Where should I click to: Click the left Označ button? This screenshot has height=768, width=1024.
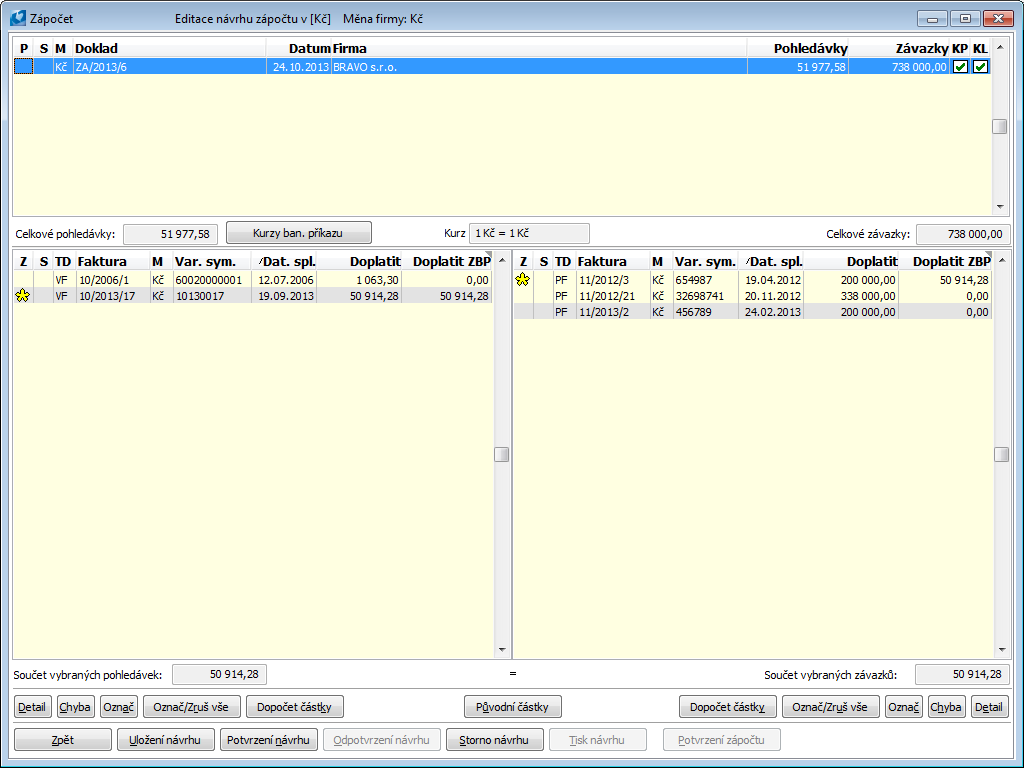[x=119, y=707]
